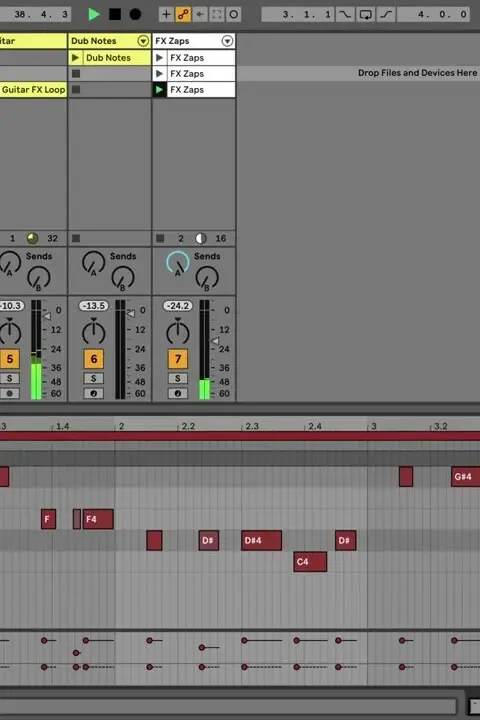The image size is (480, 720).
Task: Click the Re-enable Automation arrow button
Action: (200, 14)
